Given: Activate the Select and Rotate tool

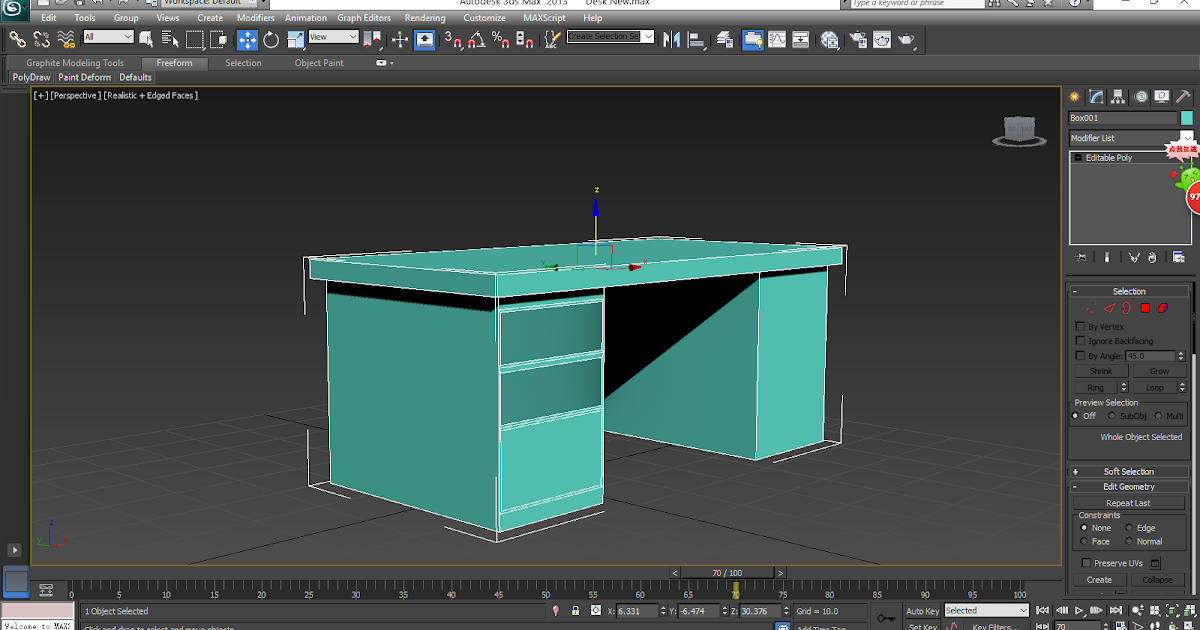Looking at the screenshot, I should tap(271, 40).
